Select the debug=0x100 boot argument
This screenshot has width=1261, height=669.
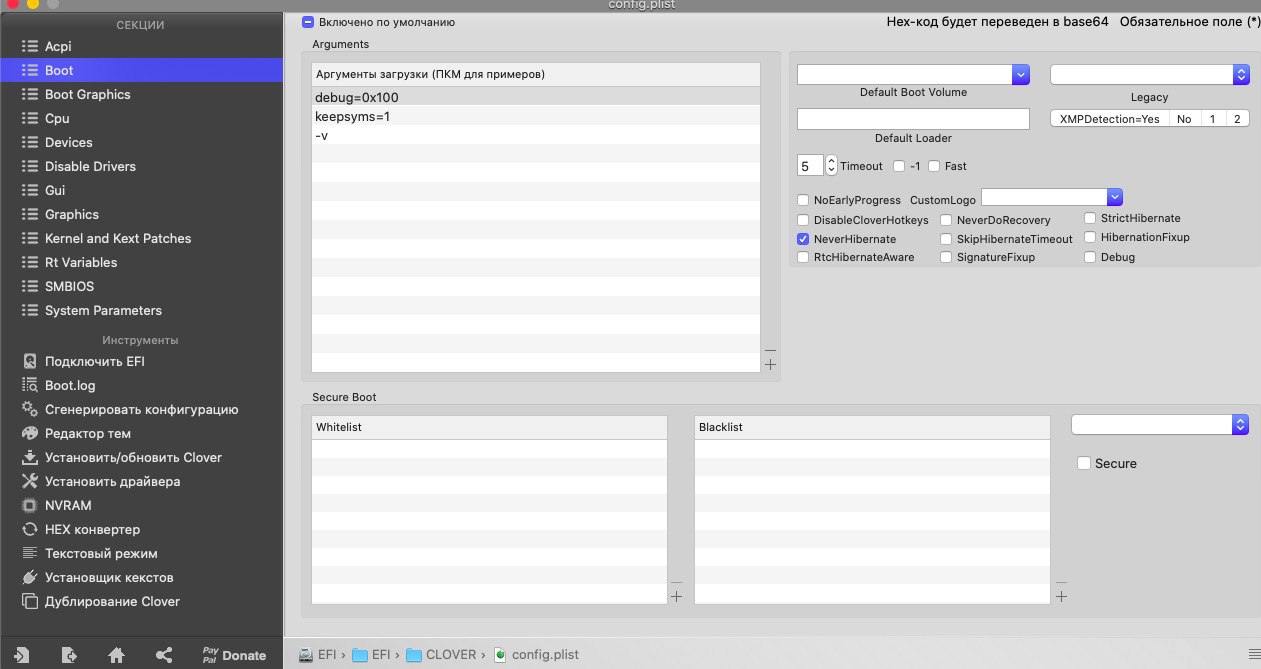click(x=536, y=97)
